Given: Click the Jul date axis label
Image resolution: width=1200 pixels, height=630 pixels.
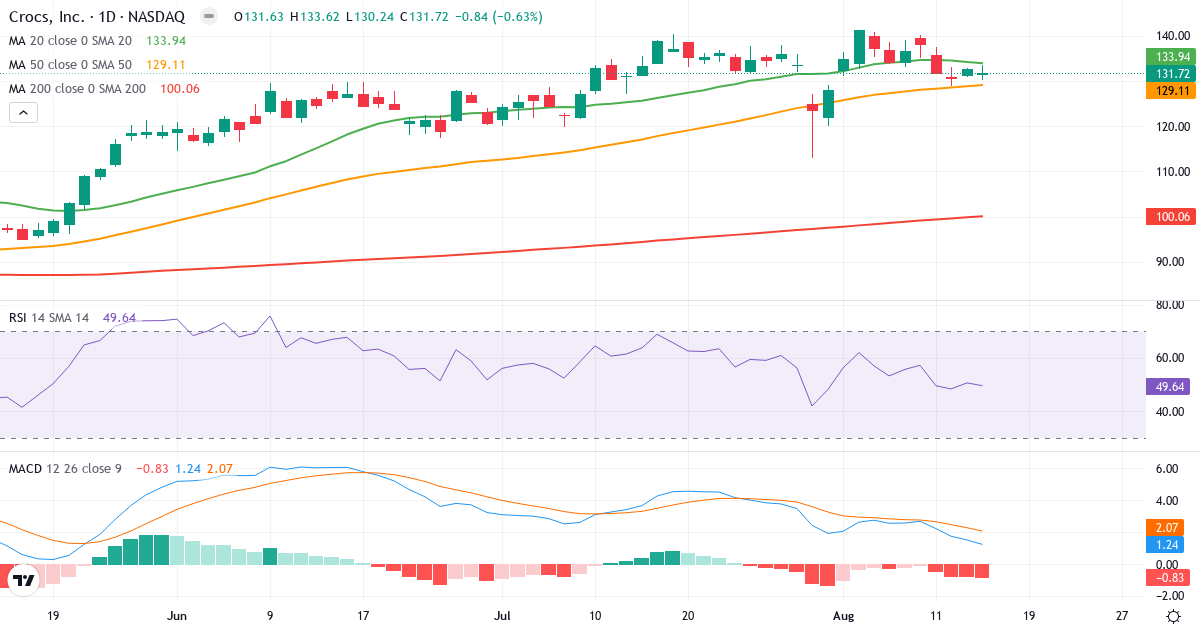Looking at the screenshot, I should [x=503, y=616].
